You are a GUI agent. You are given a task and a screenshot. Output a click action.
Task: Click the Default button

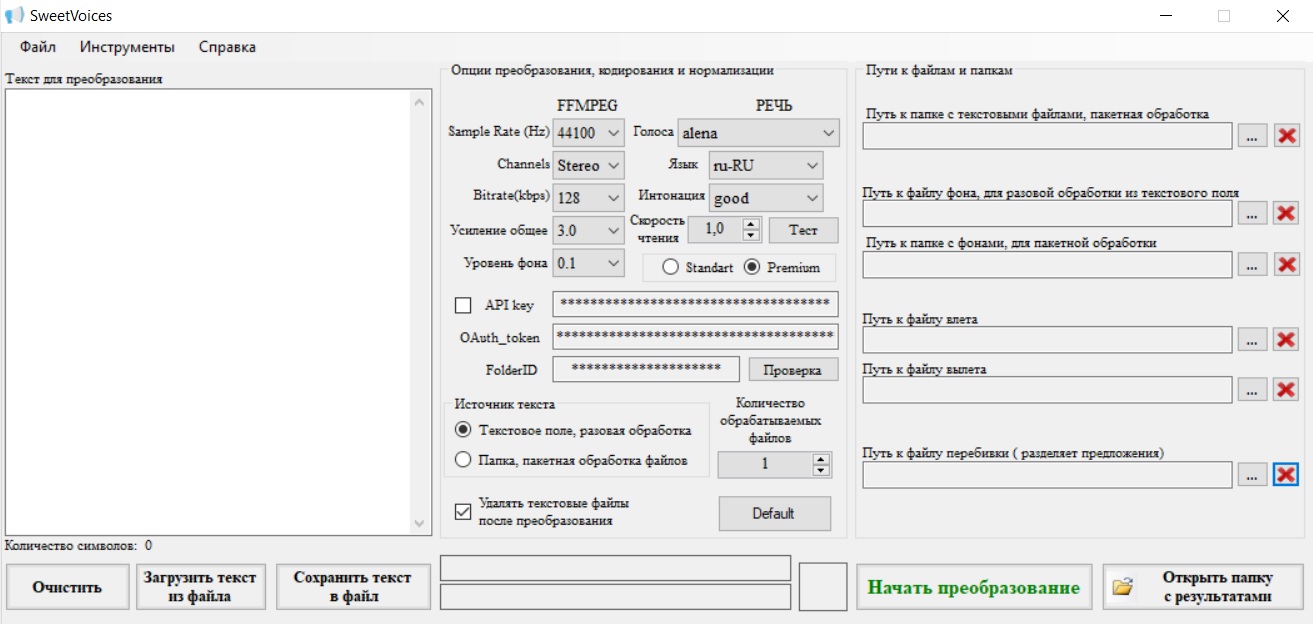pos(774,513)
